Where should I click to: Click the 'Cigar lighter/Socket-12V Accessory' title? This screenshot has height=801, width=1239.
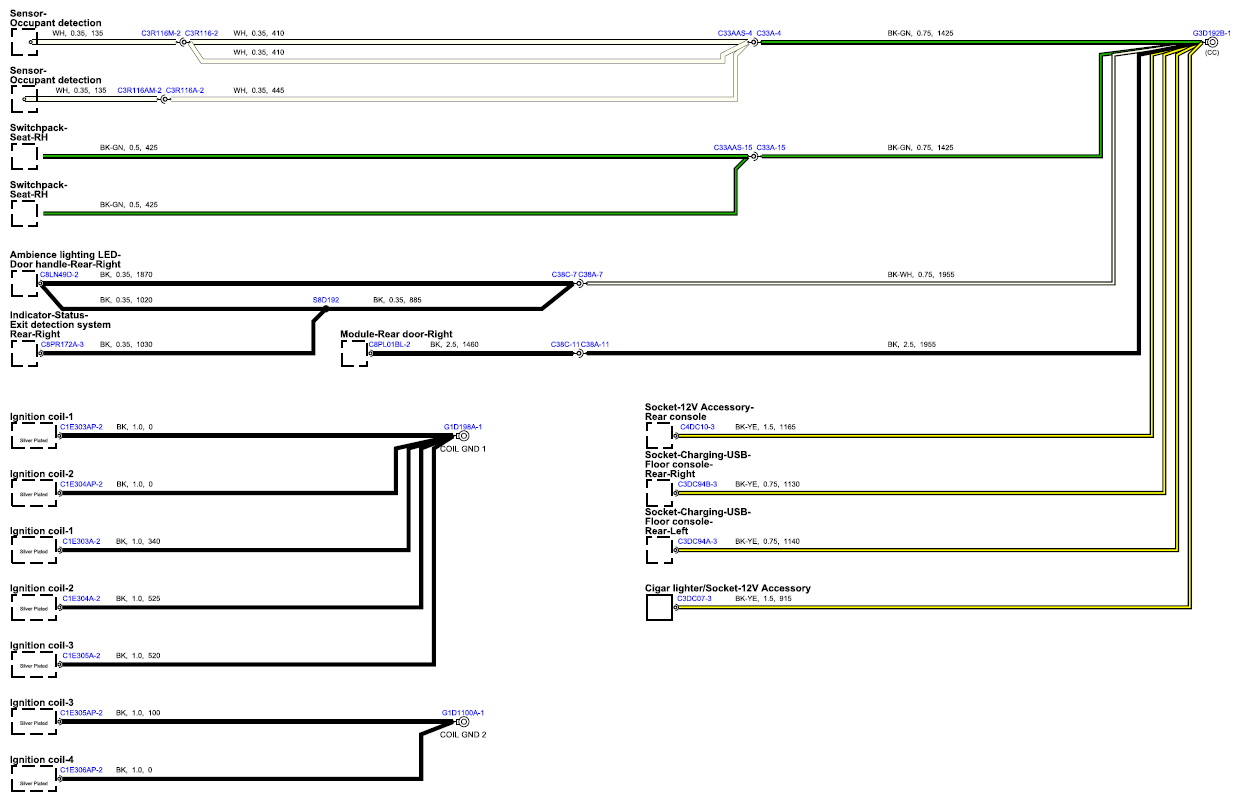tap(728, 588)
